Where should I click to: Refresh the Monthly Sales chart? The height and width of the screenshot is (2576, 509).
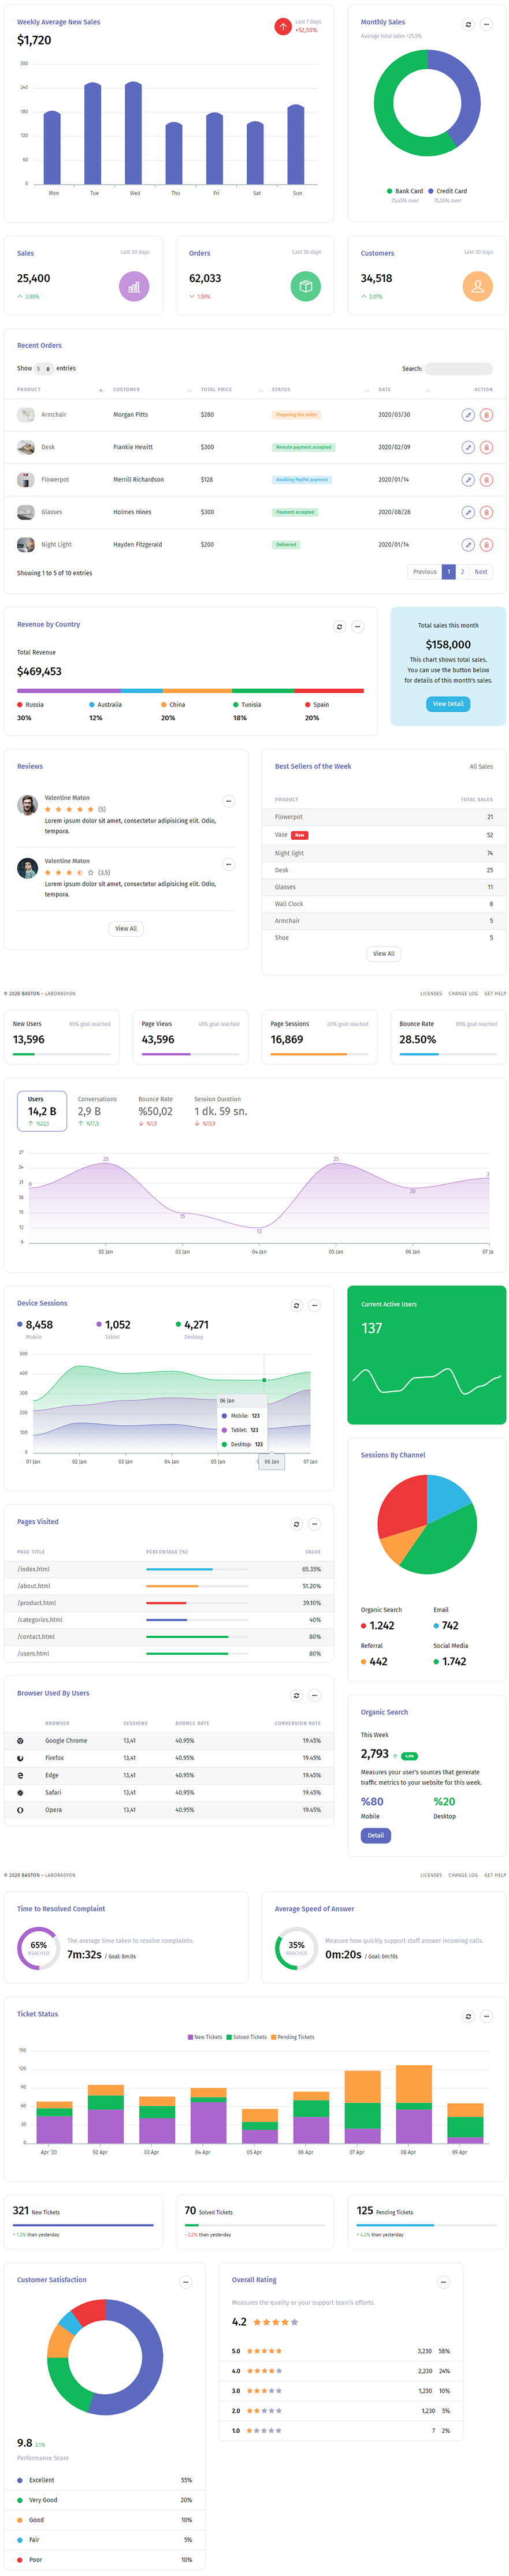[468, 24]
